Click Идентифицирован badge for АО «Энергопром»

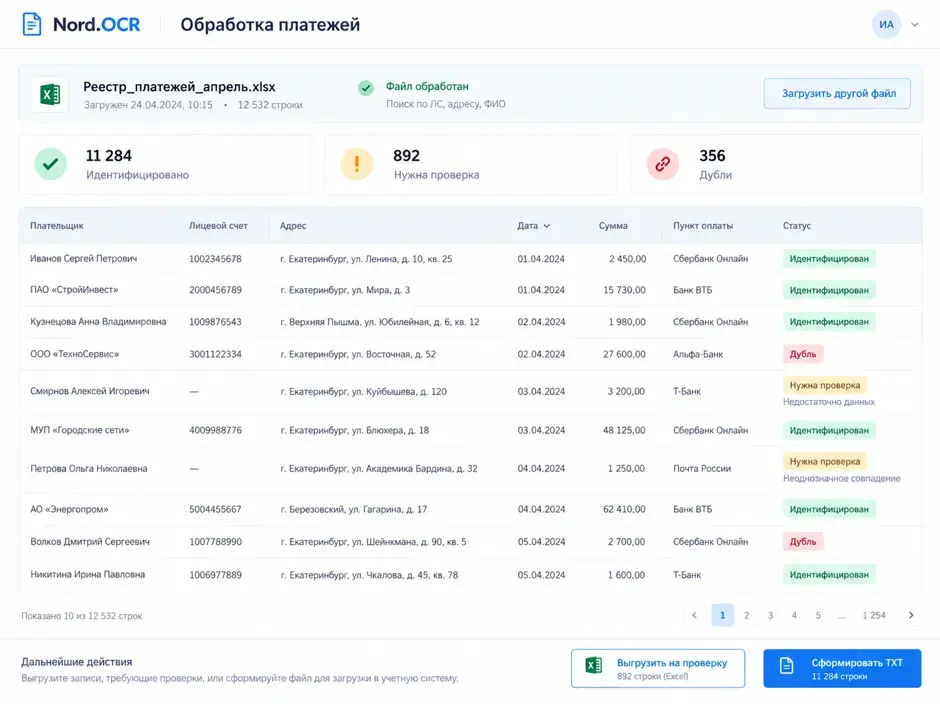829,509
